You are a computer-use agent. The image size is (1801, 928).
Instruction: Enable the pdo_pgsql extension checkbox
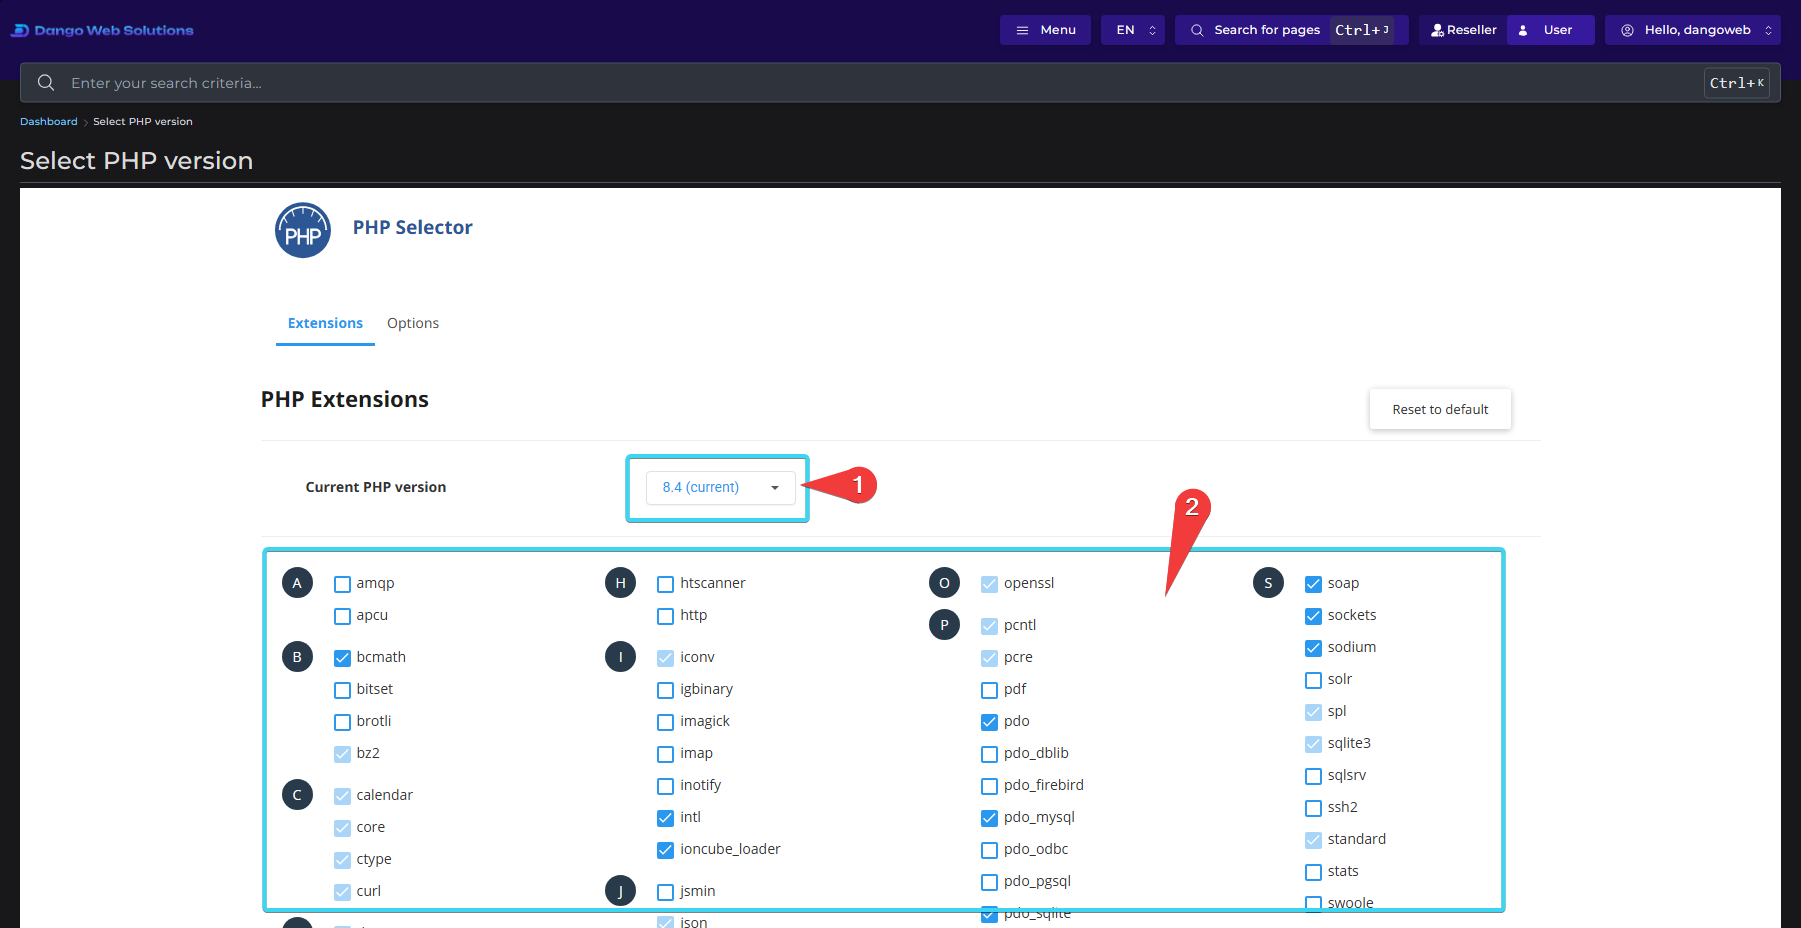pyautogui.click(x=989, y=882)
